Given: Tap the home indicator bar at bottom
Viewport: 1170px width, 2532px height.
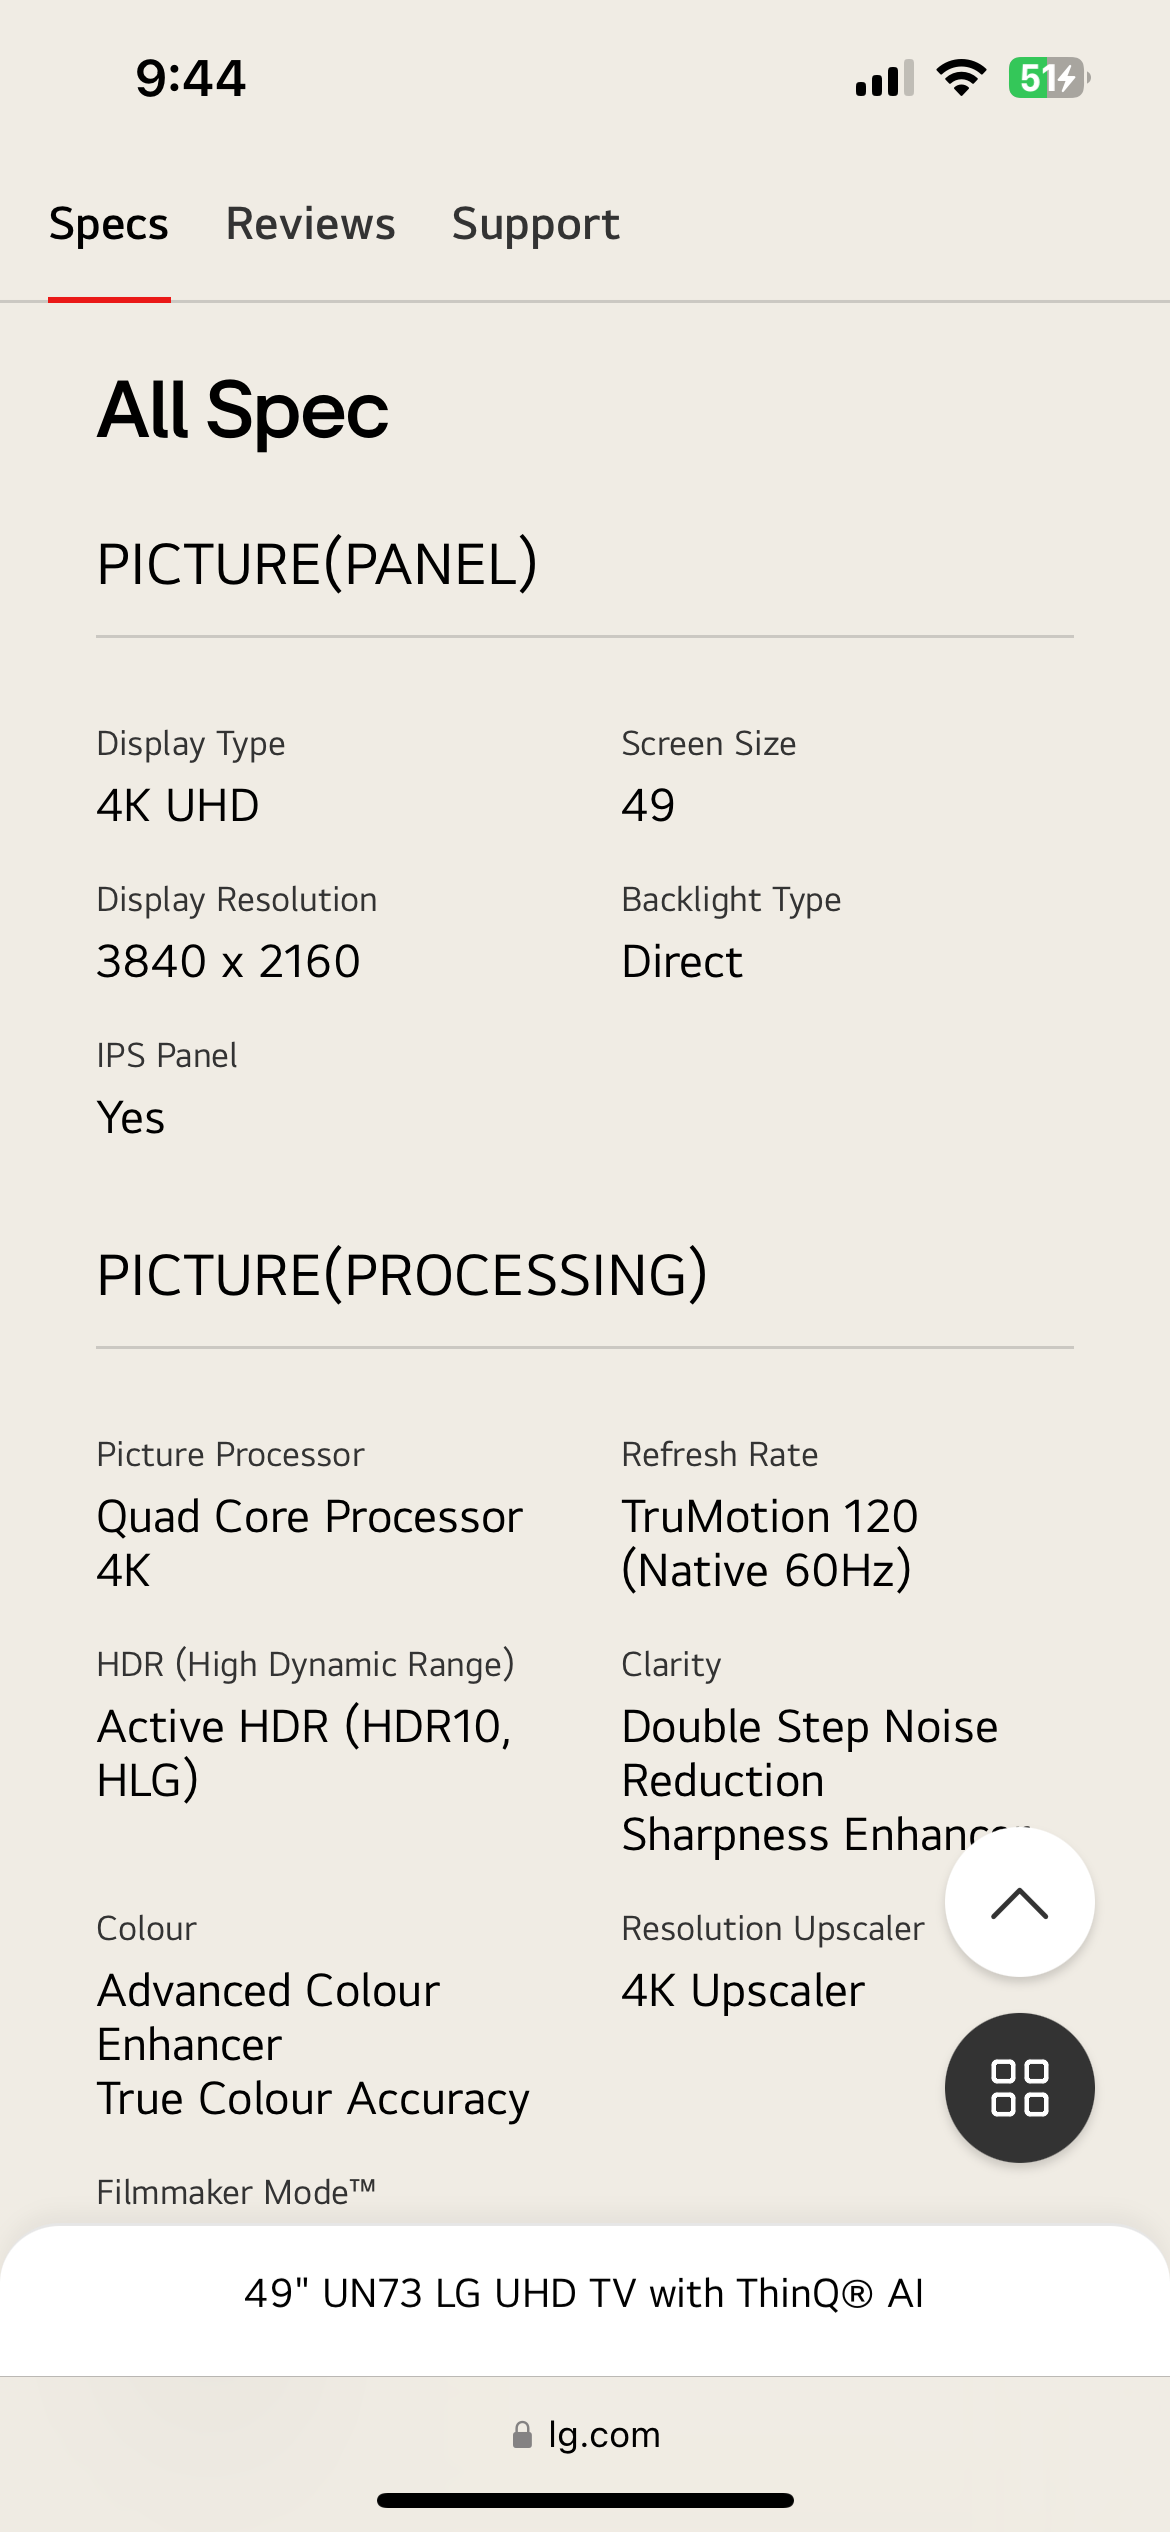Looking at the screenshot, I should coord(585,2500).
